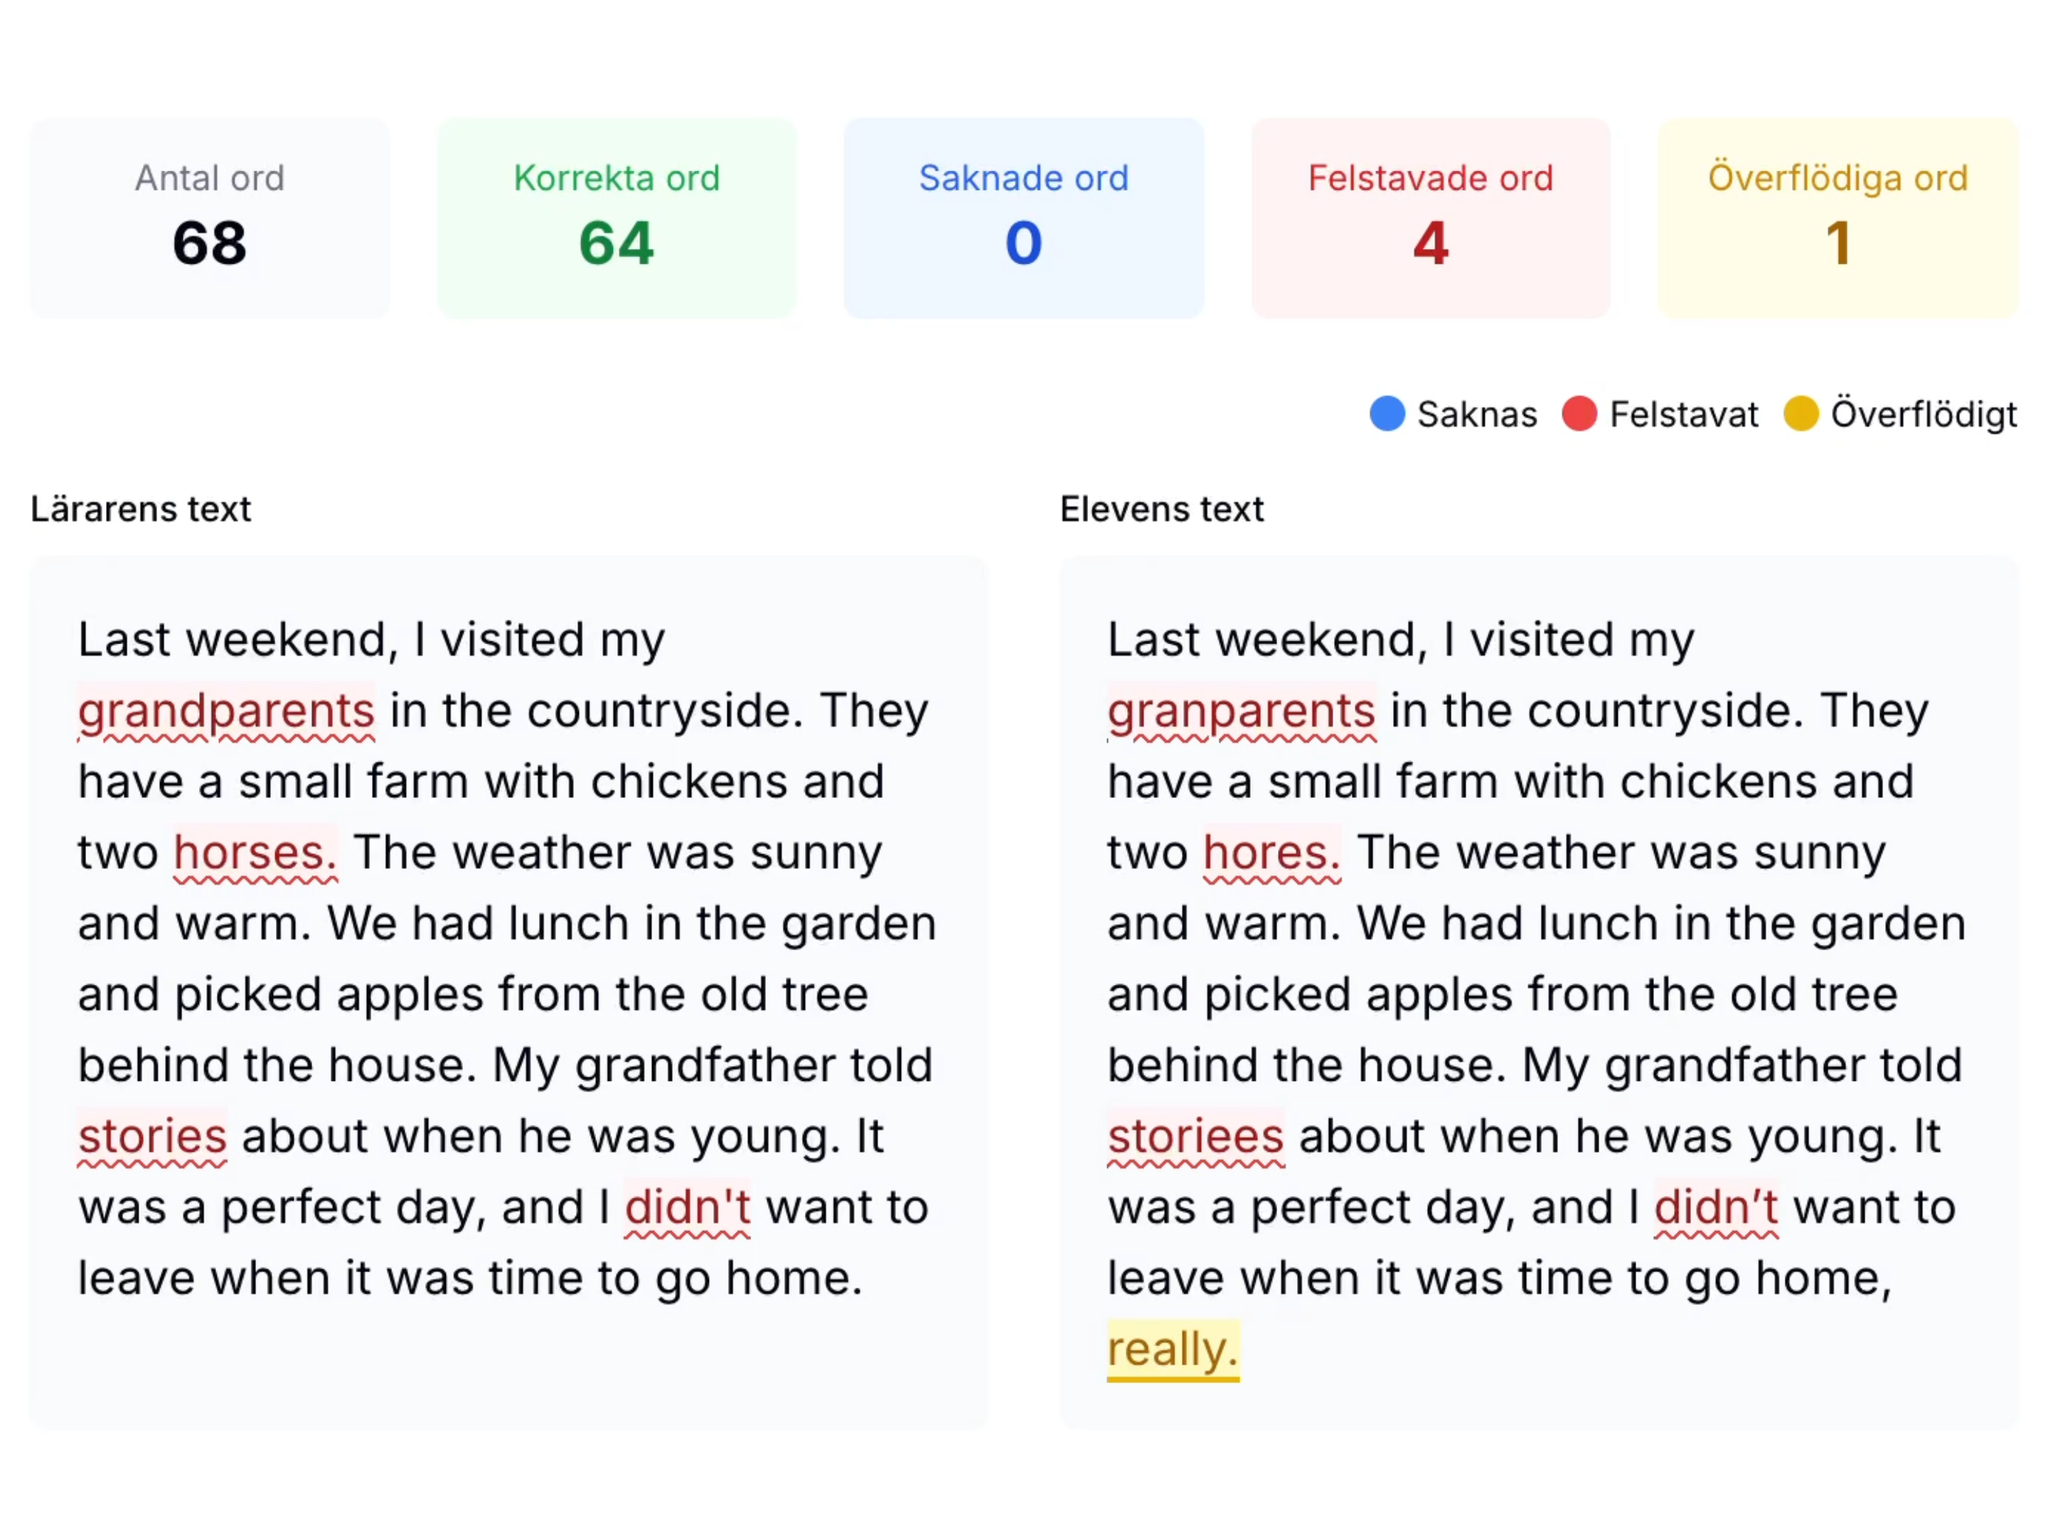Click the superfluous word 'really.'
The height and width of the screenshot is (1536, 2048).
(x=1173, y=1350)
